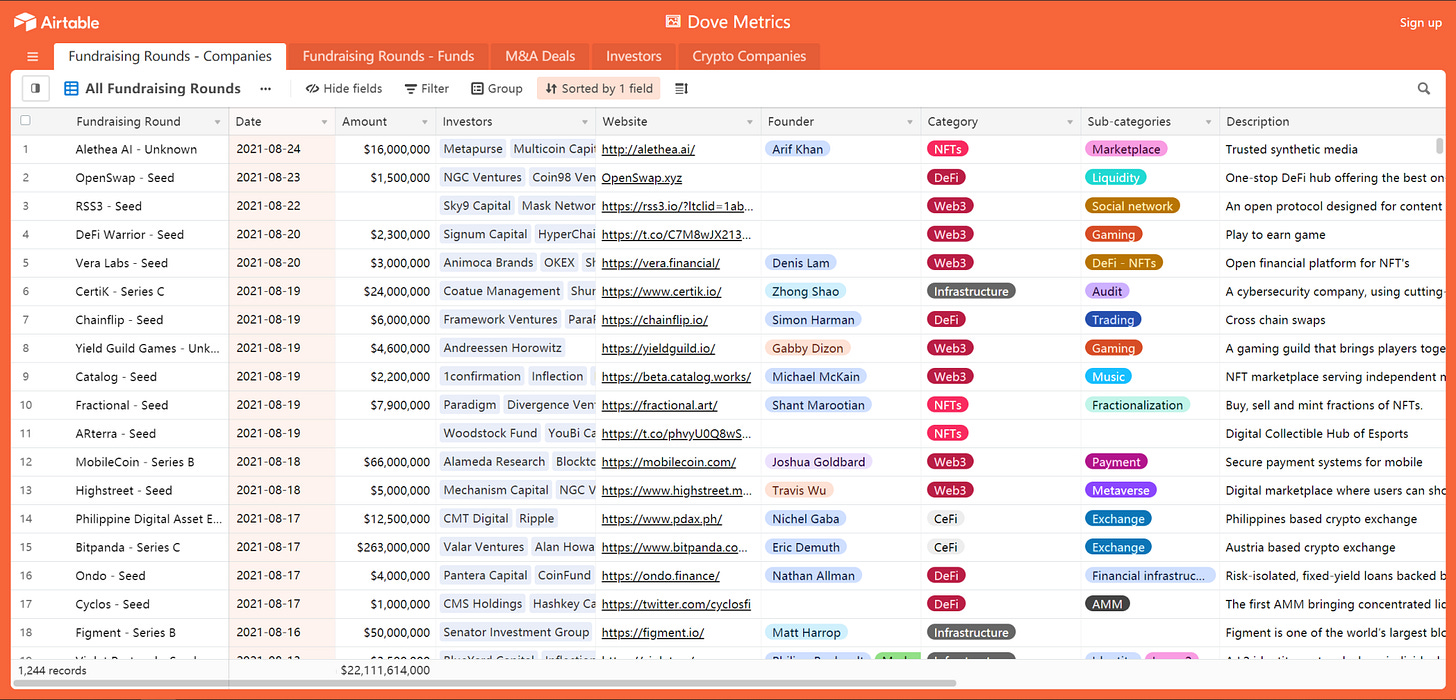Click the 1,244 records summary
Screen dimensions: 1456x700
coord(52,671)
